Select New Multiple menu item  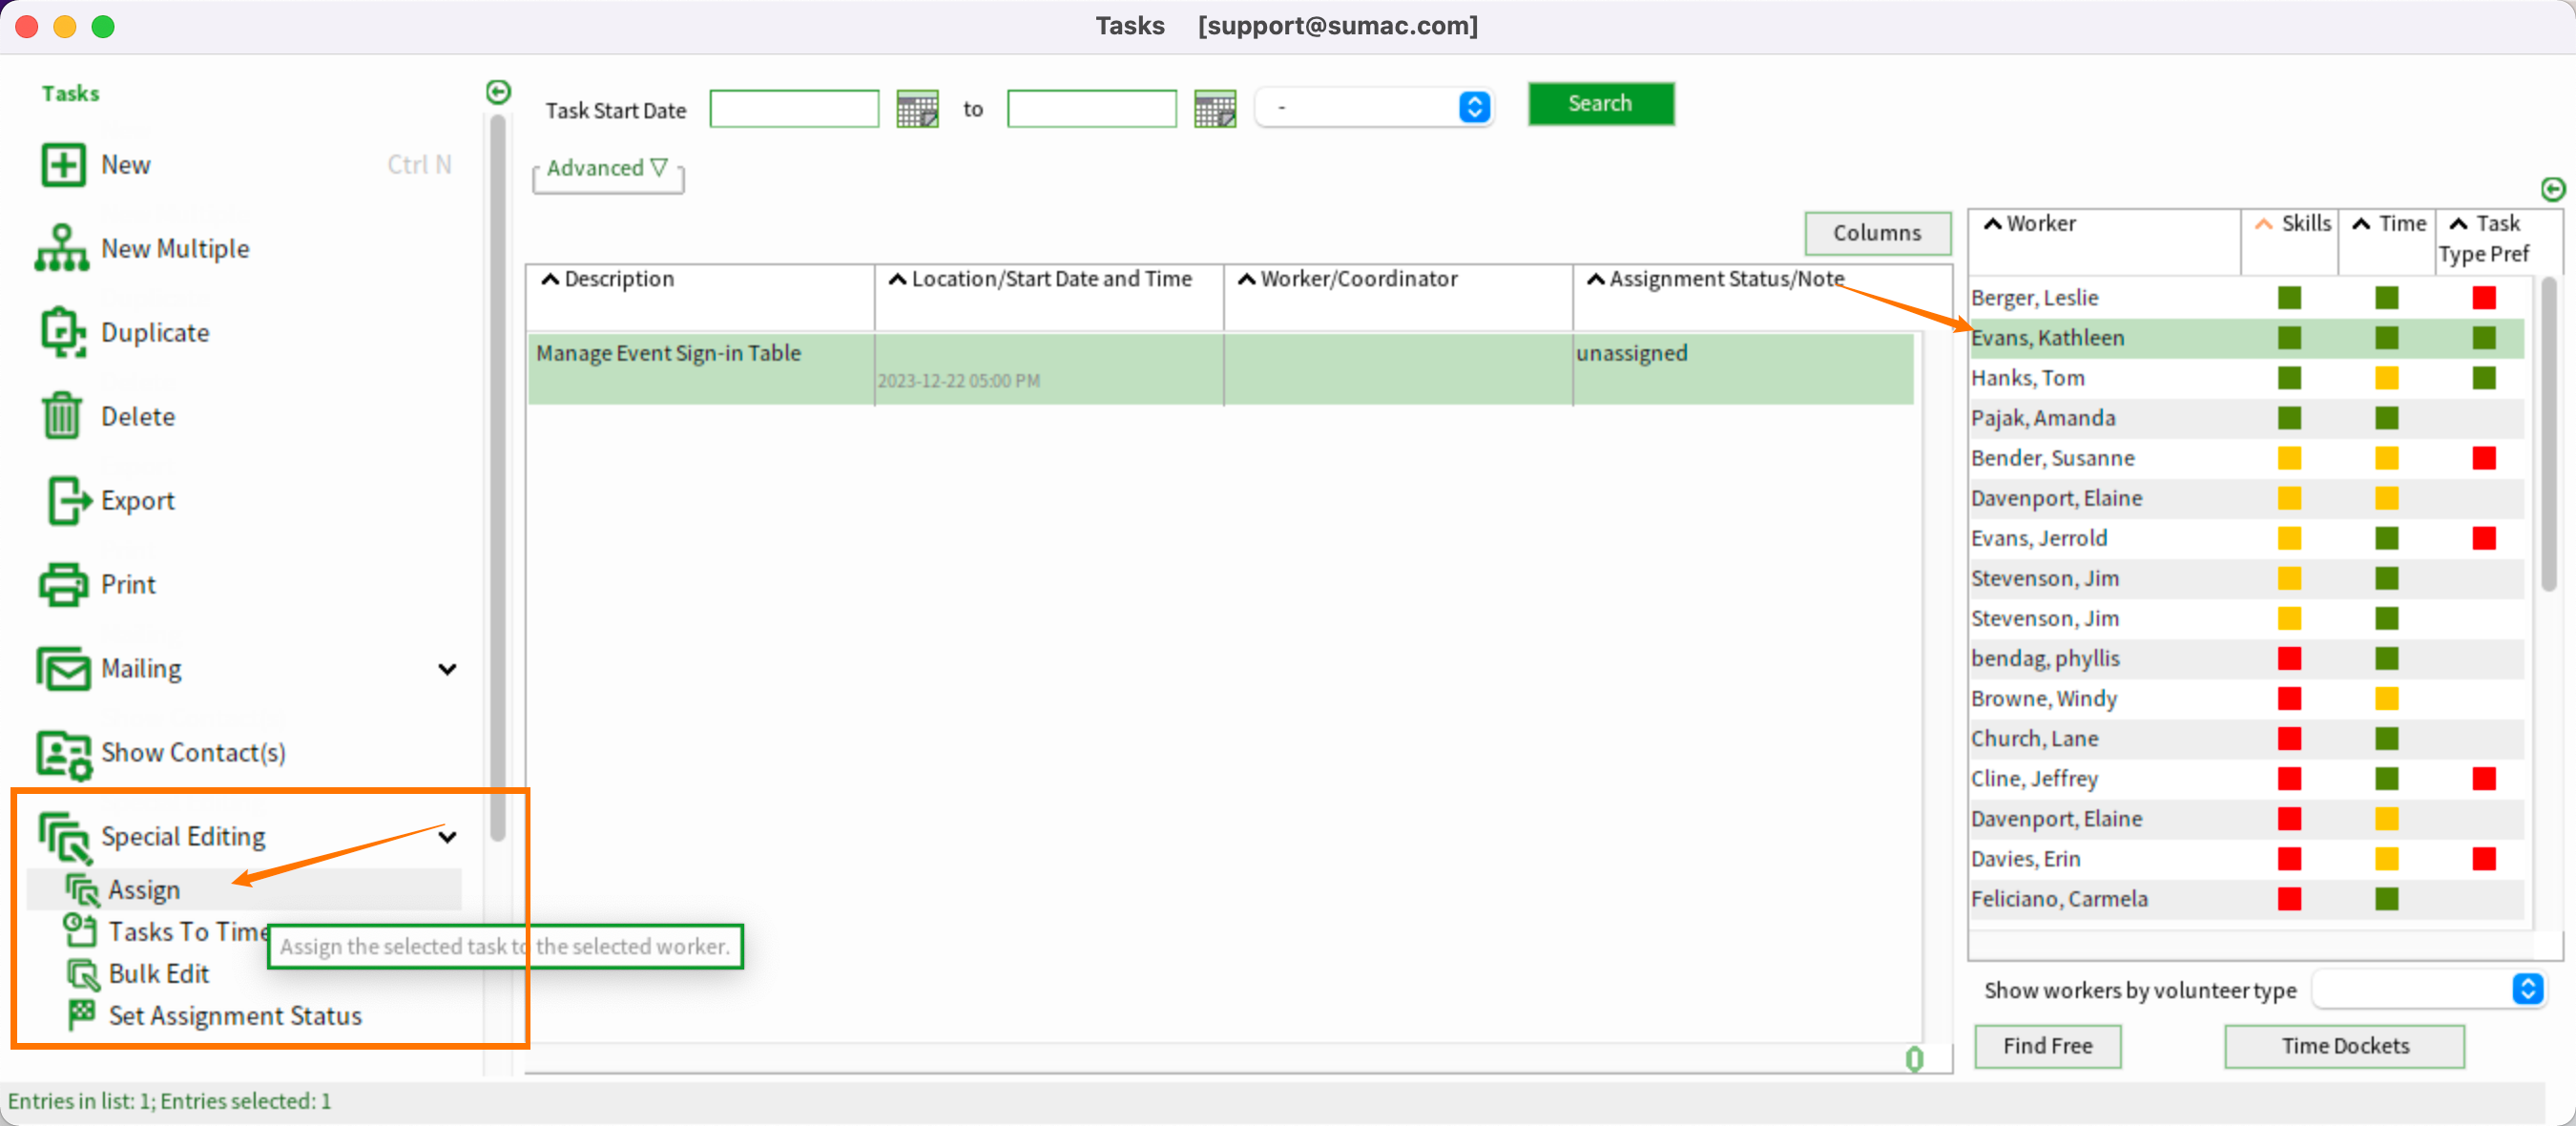(175, 249)
